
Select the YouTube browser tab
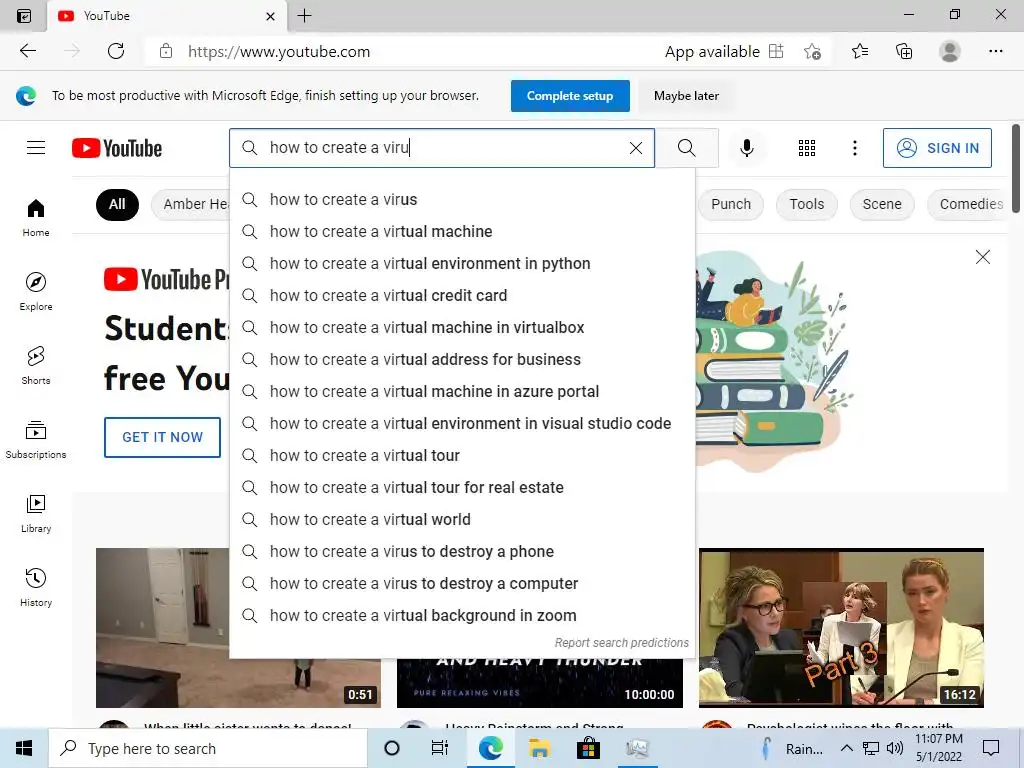[x=167, y=16]
